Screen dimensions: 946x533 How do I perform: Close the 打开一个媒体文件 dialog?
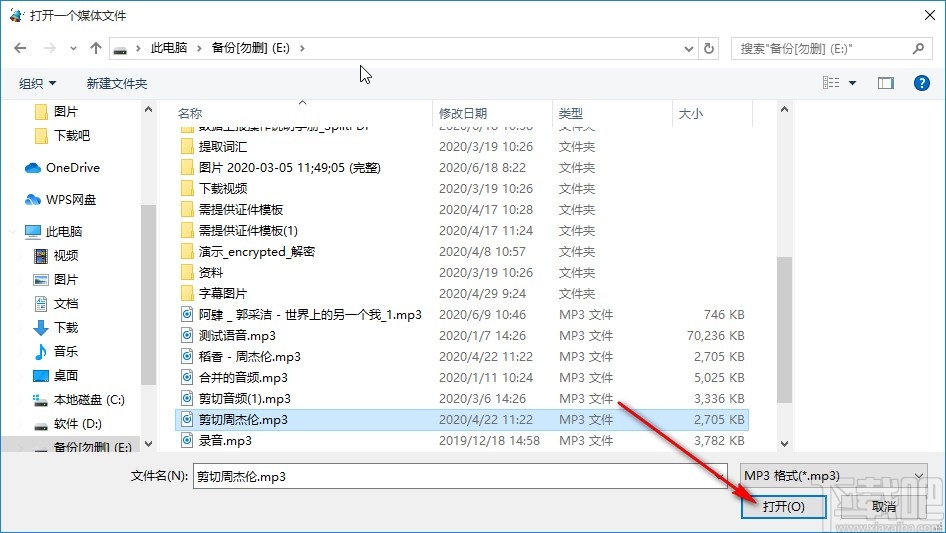930,15
